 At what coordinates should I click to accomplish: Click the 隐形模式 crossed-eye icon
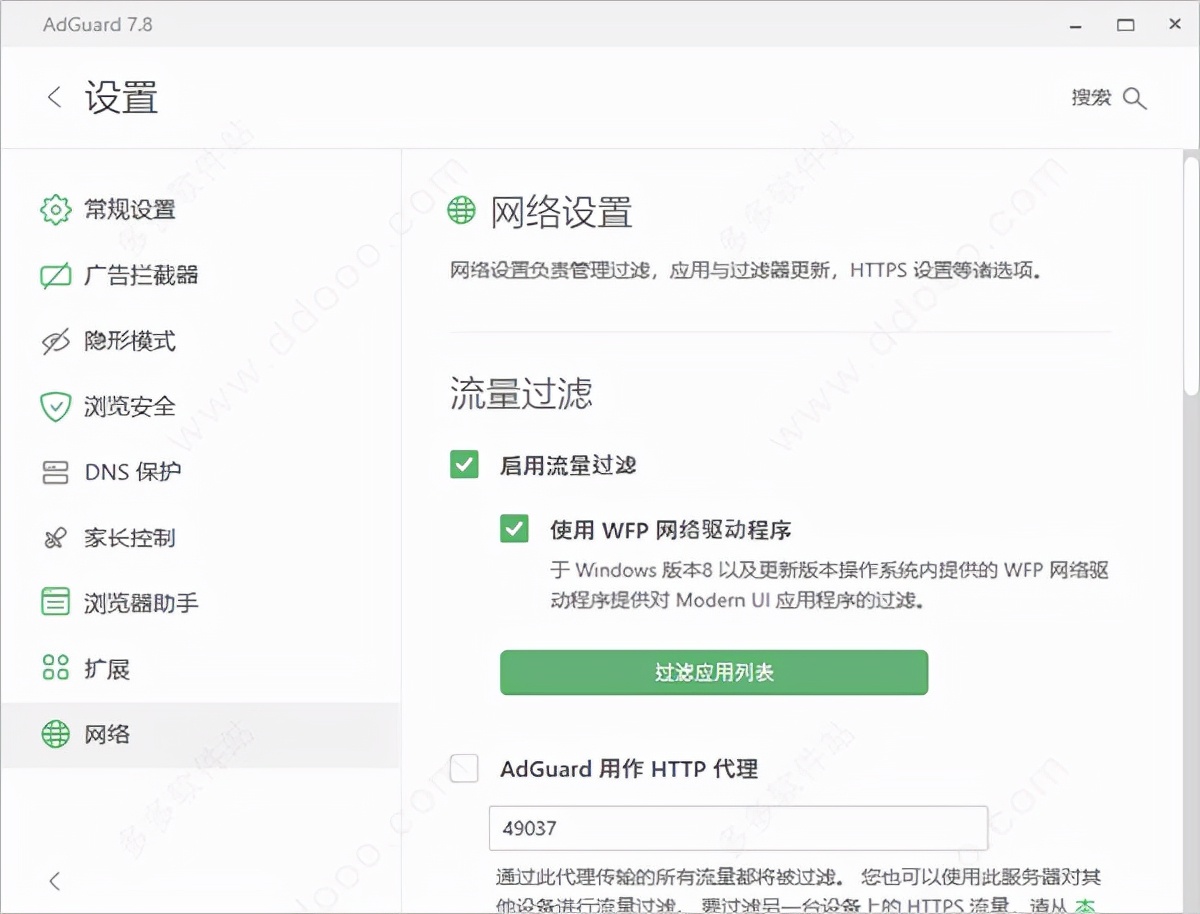[55, 341]
